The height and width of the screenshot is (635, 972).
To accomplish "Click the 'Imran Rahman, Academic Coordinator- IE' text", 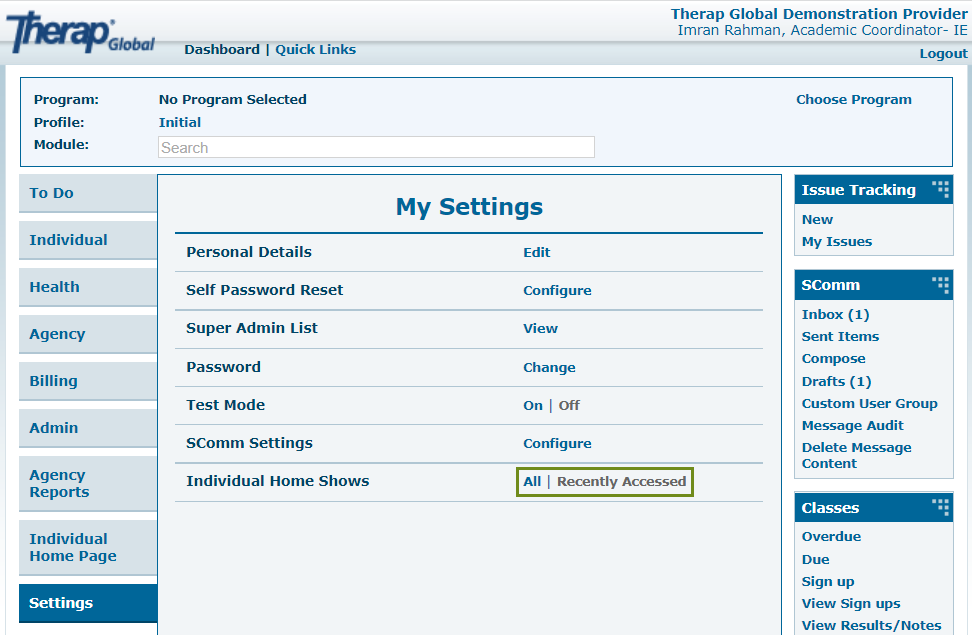I will pos(822,30).
